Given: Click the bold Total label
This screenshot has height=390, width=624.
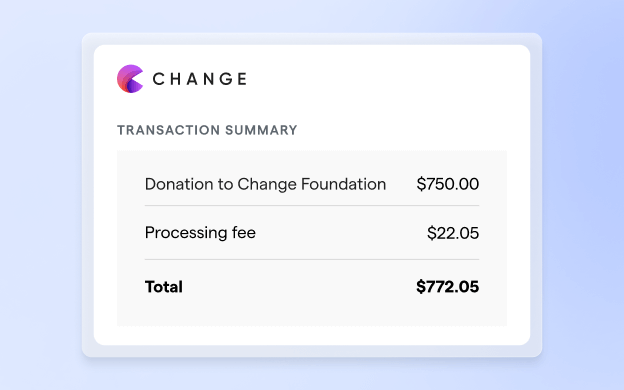Looking at the screenshot, I should (x=164, y=287).
